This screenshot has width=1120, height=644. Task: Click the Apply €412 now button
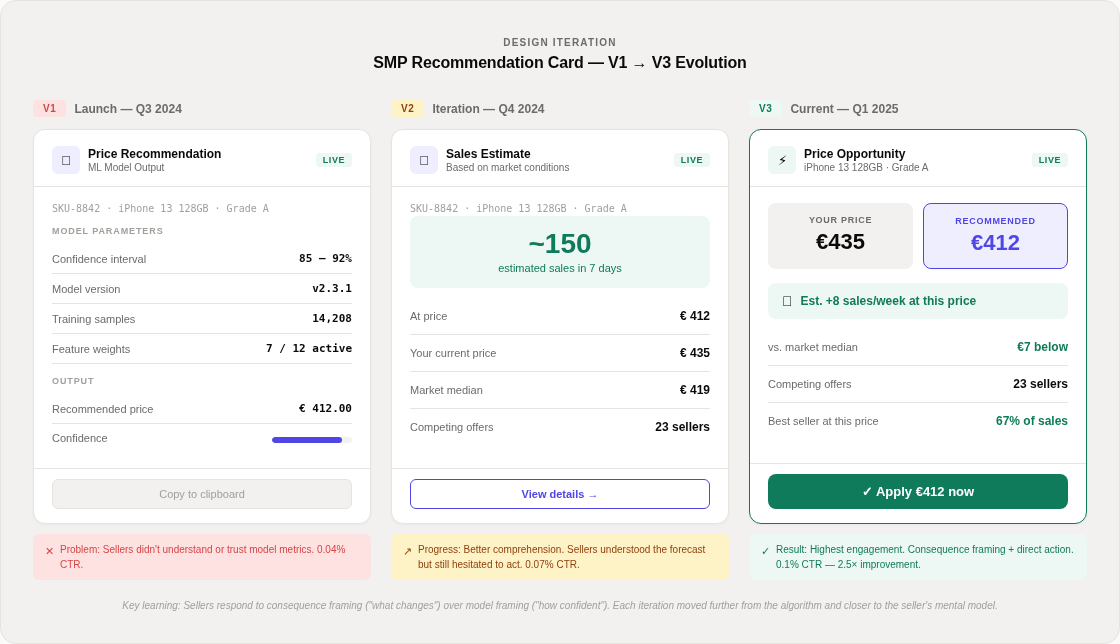(917, 491)
